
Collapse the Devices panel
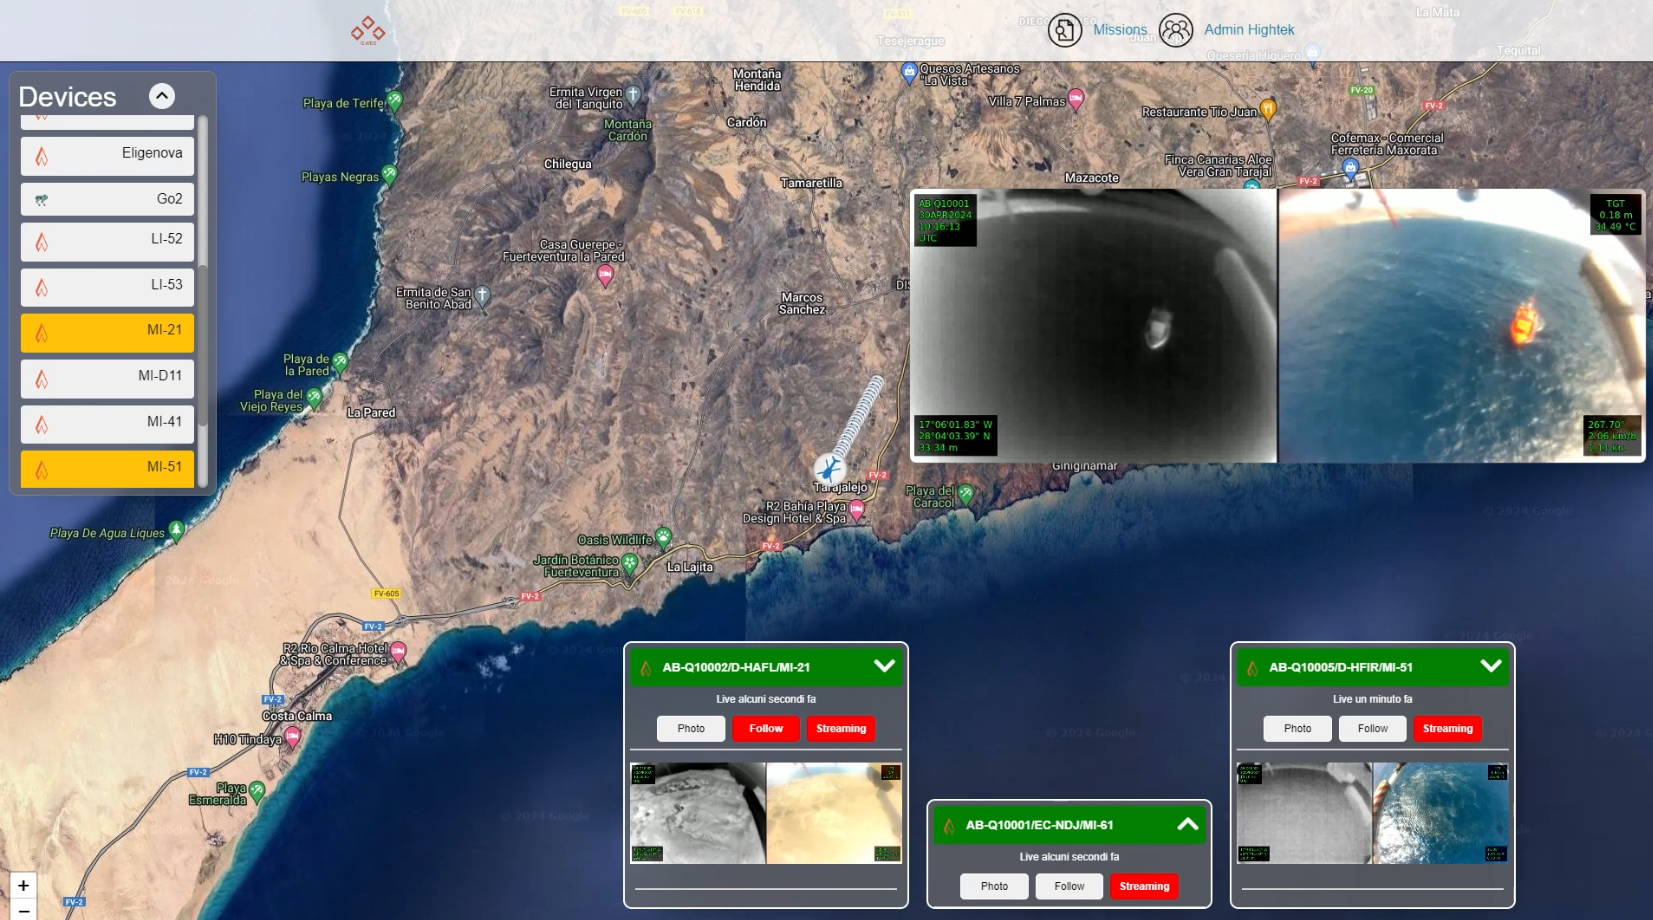[x=162, y=96]
